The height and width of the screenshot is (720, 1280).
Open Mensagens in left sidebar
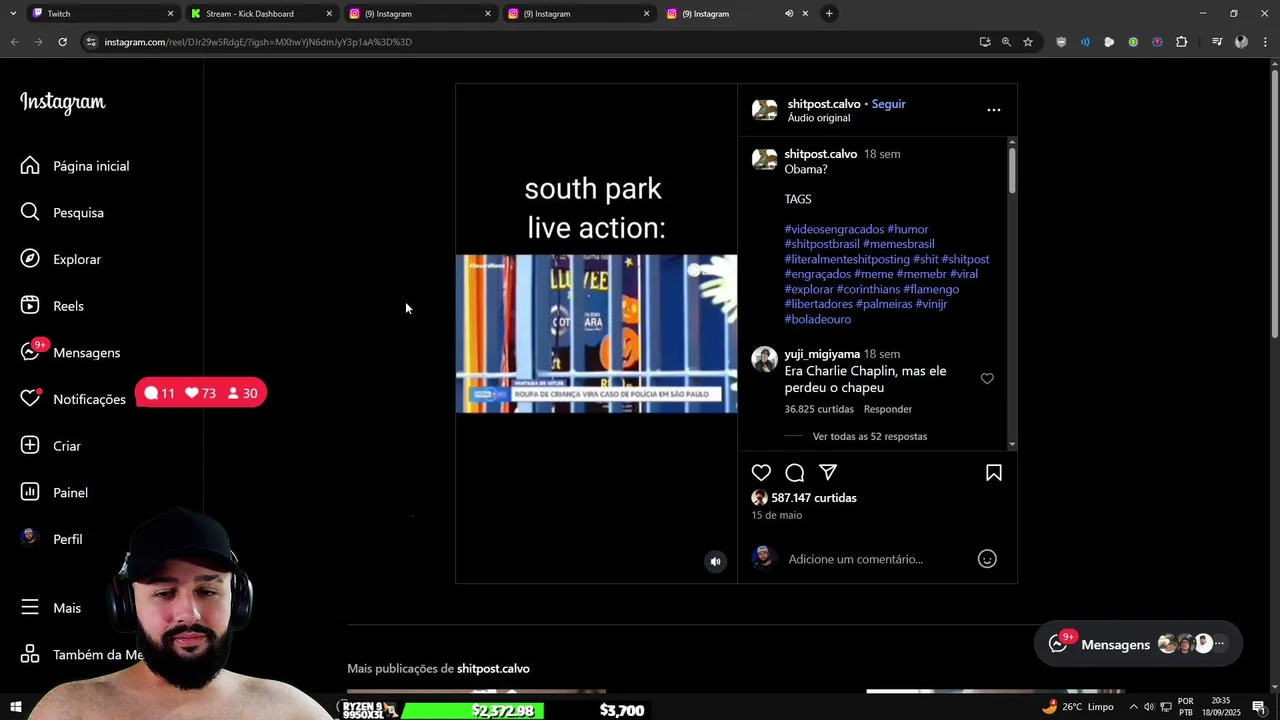pos(70,352)
